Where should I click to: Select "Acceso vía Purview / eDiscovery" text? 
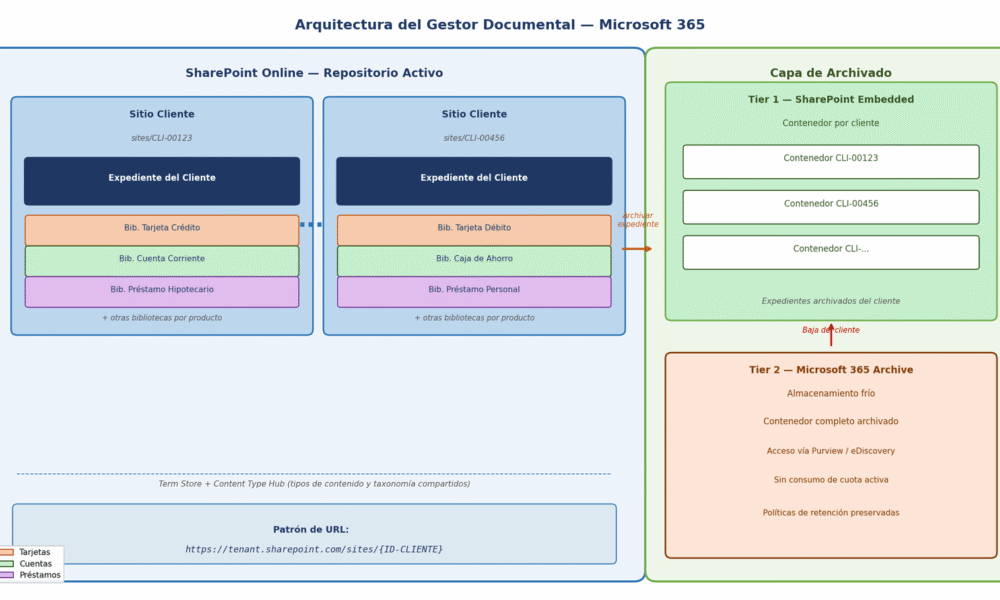coord(830,451)
